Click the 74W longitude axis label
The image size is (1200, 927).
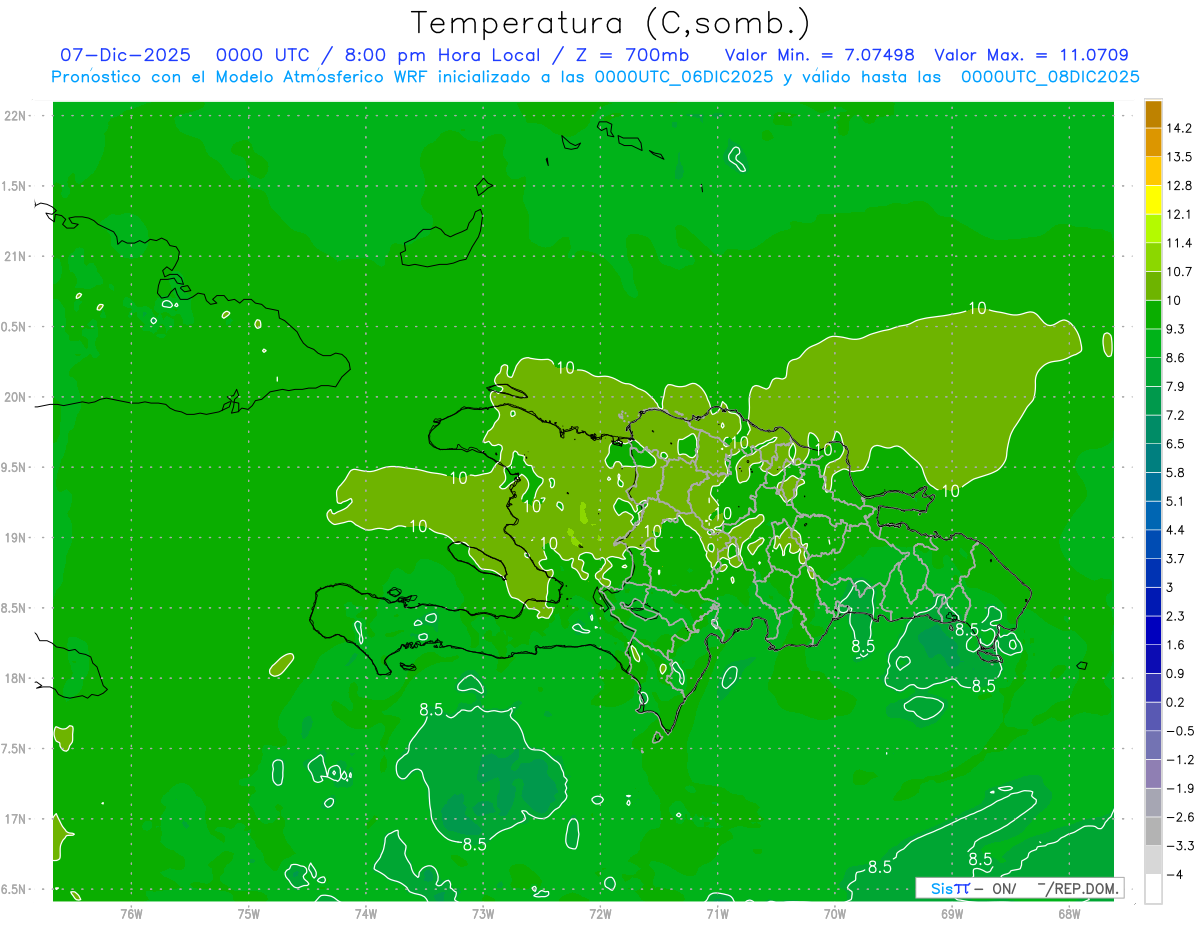[x=366, y=914]
